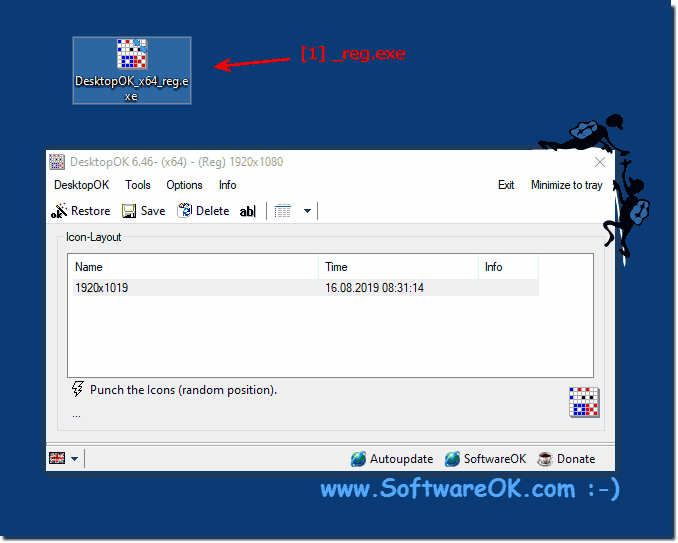
Task: Expand the list view dropdown arrow
Action: tap(307, 211)
